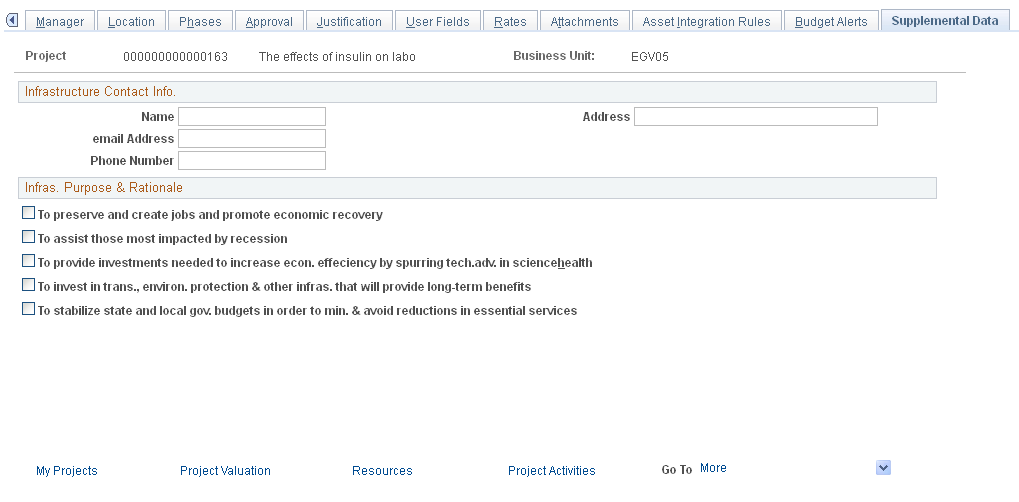Open the Budget Alerts tab
The width and height of the screenshot is (1019, 502).
click(x=831, y=21)
